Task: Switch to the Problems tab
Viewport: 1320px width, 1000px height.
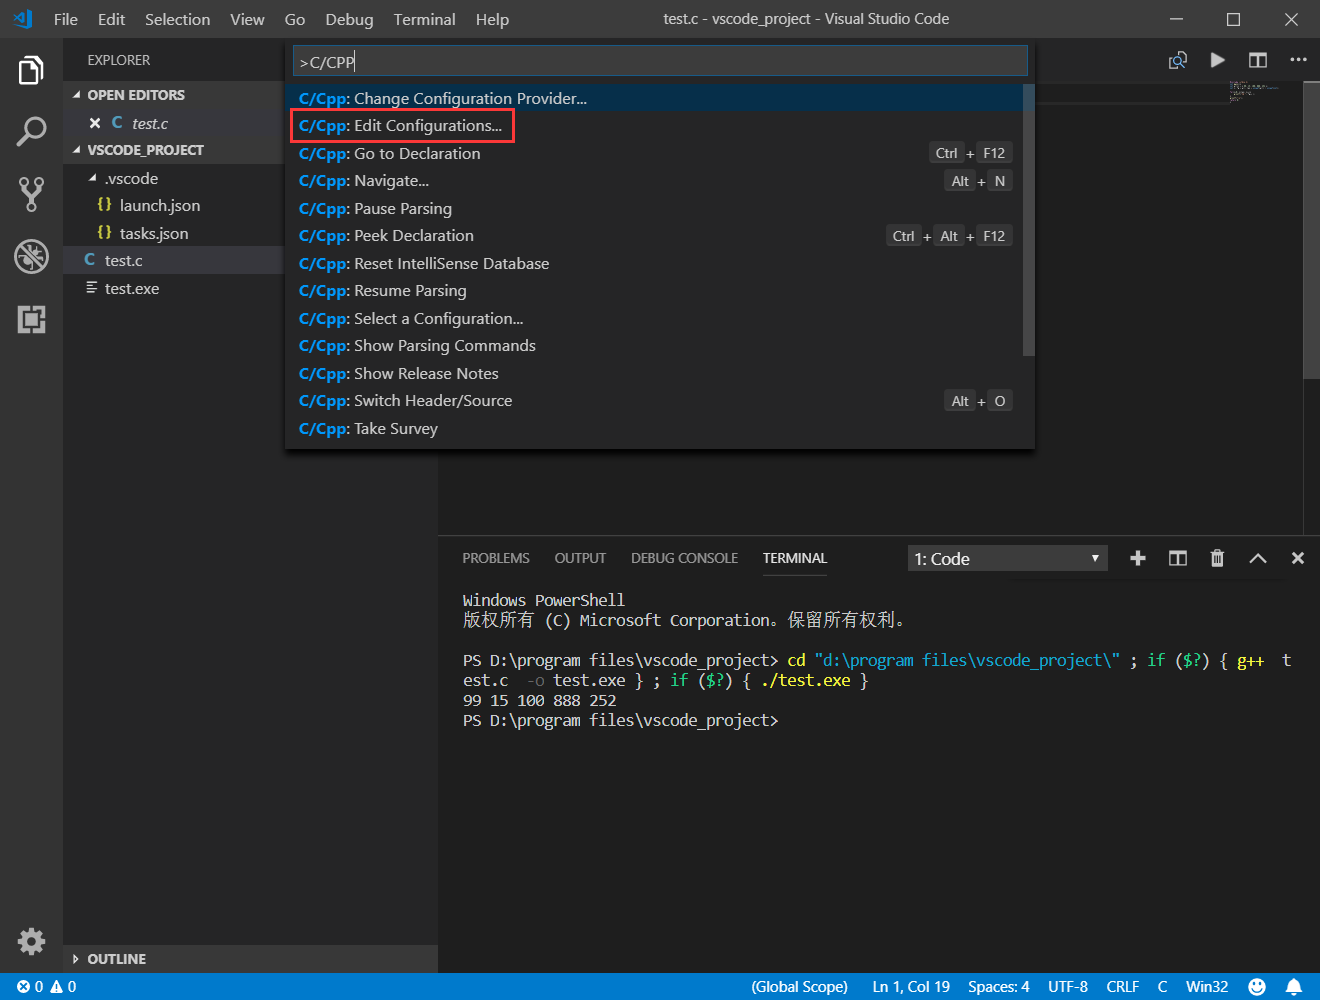Action: [x=496, y=558]
